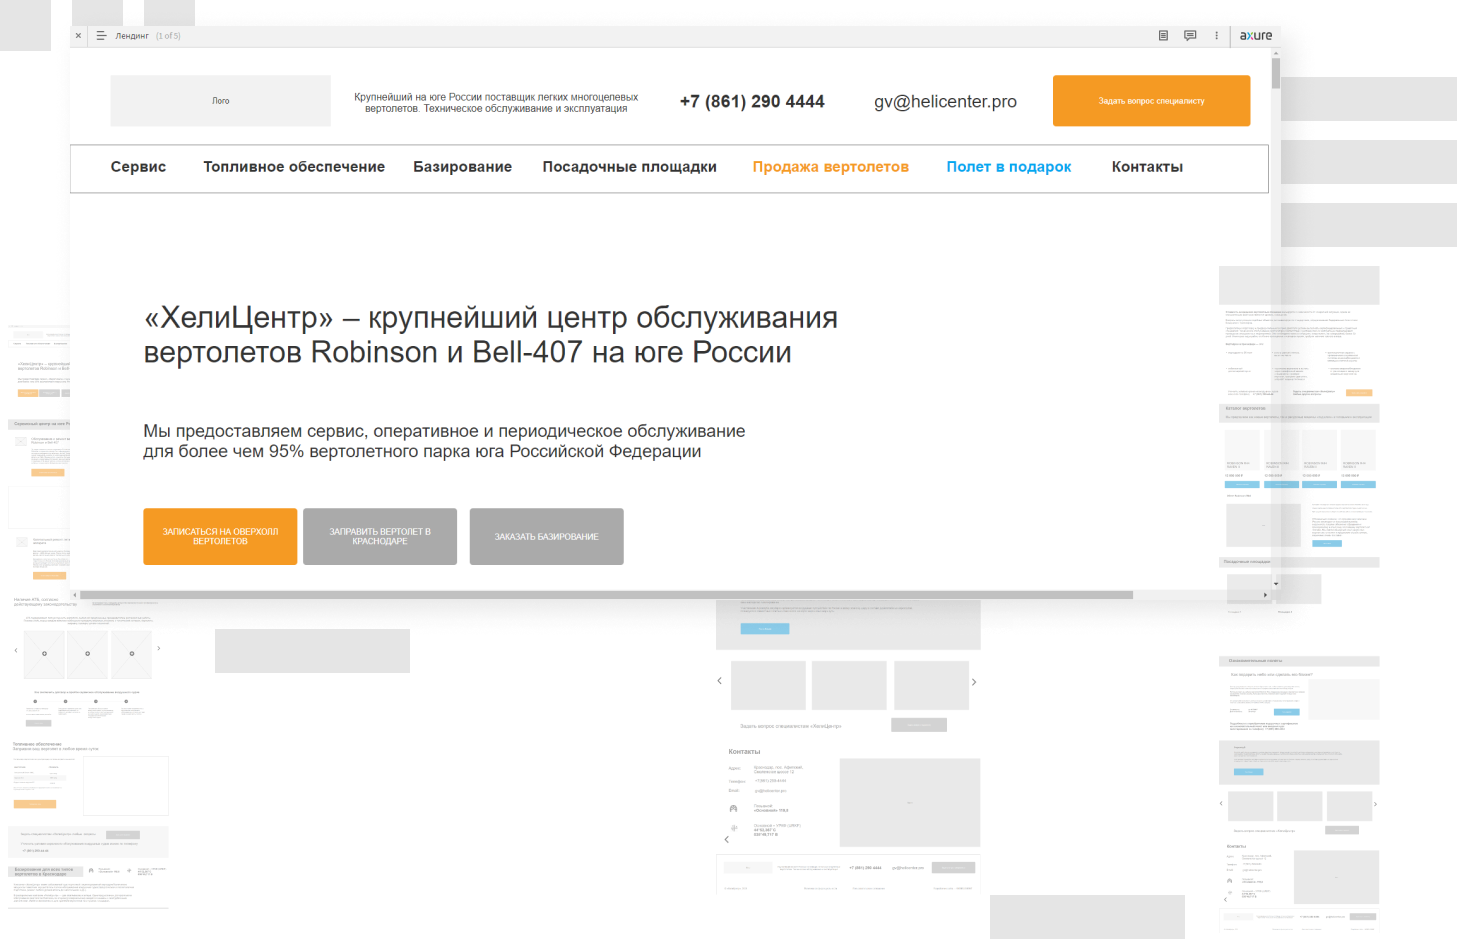Screen dimensions: 1457x939
Task: Click the email gv@helicenter.pro in header
Action: point(945,102)
